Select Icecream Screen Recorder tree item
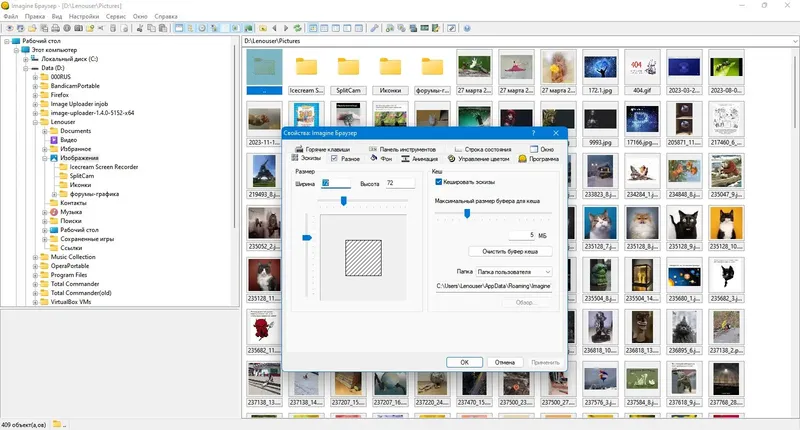800x430 pixels. 104,167
